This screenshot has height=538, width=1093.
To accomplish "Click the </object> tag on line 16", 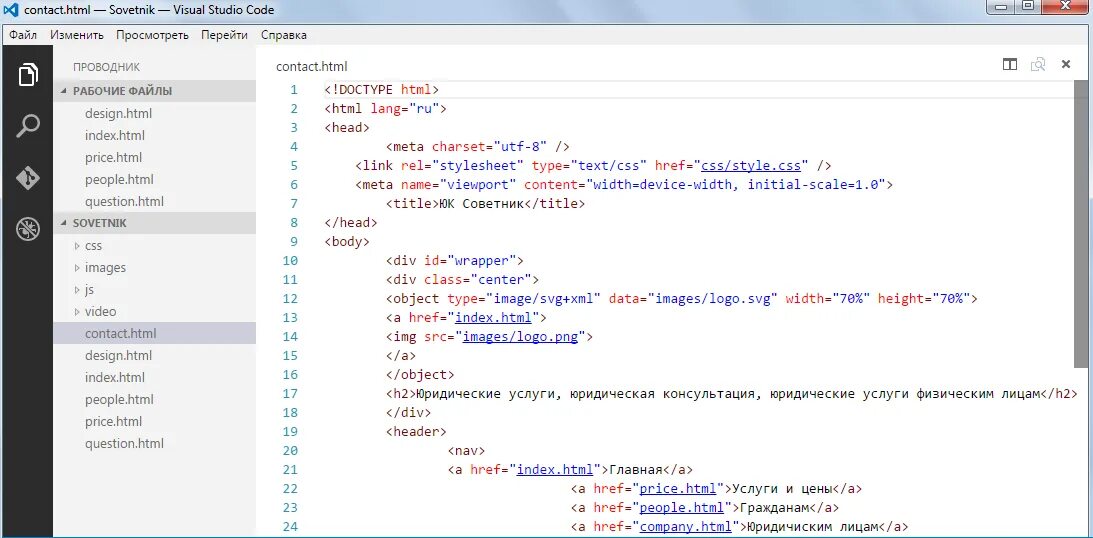I will click(420, 374).
